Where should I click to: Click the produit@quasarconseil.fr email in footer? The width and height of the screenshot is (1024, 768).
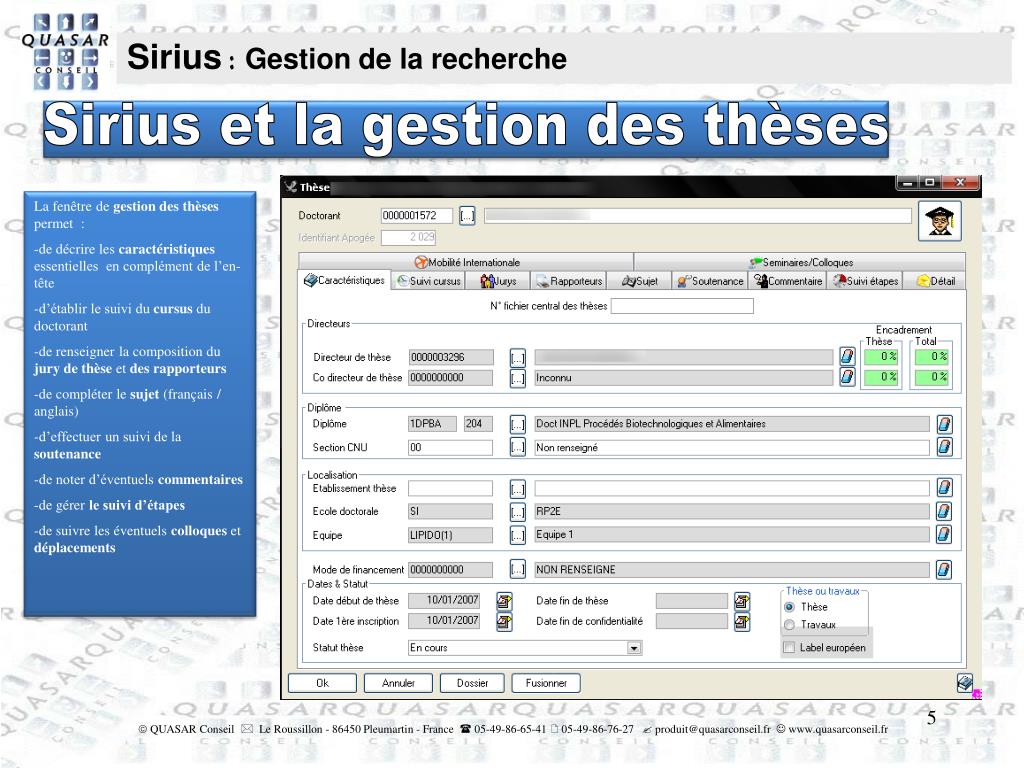pyautogui.click(x=712, y=729)
